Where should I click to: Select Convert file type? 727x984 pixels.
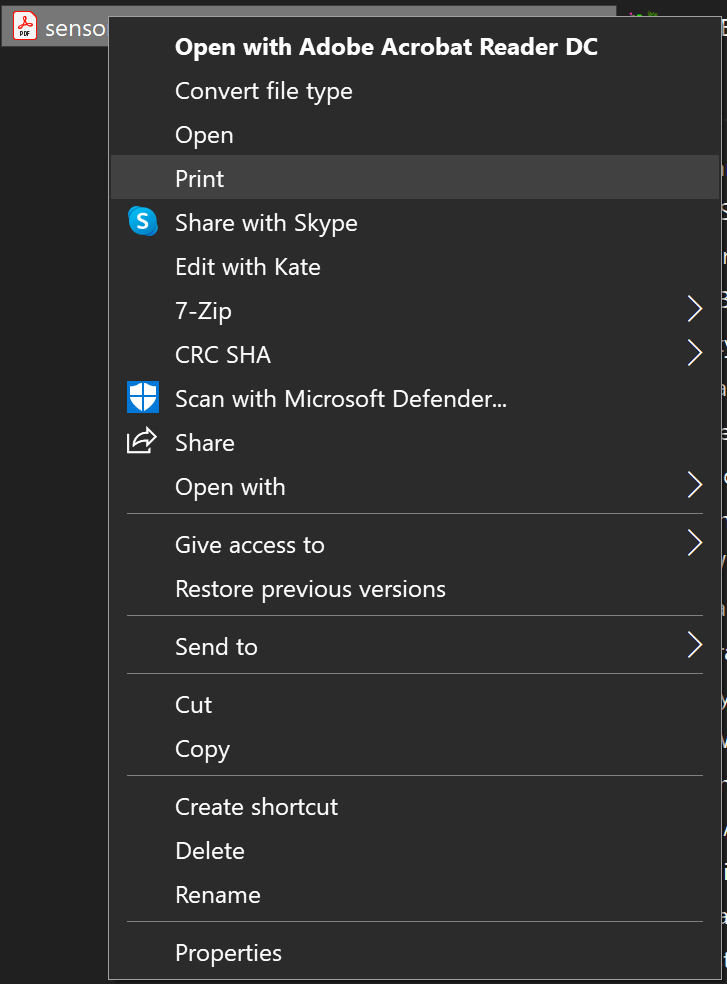263,91
